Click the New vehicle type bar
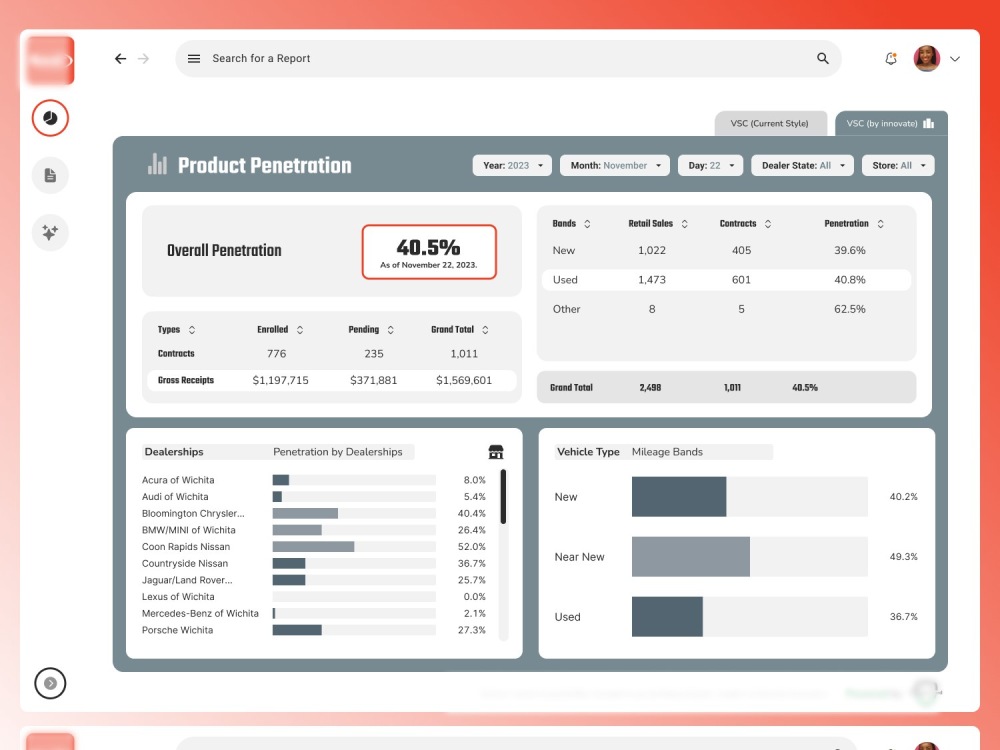The height and width of the screenshot is (750, 1000). pos(679,497)
